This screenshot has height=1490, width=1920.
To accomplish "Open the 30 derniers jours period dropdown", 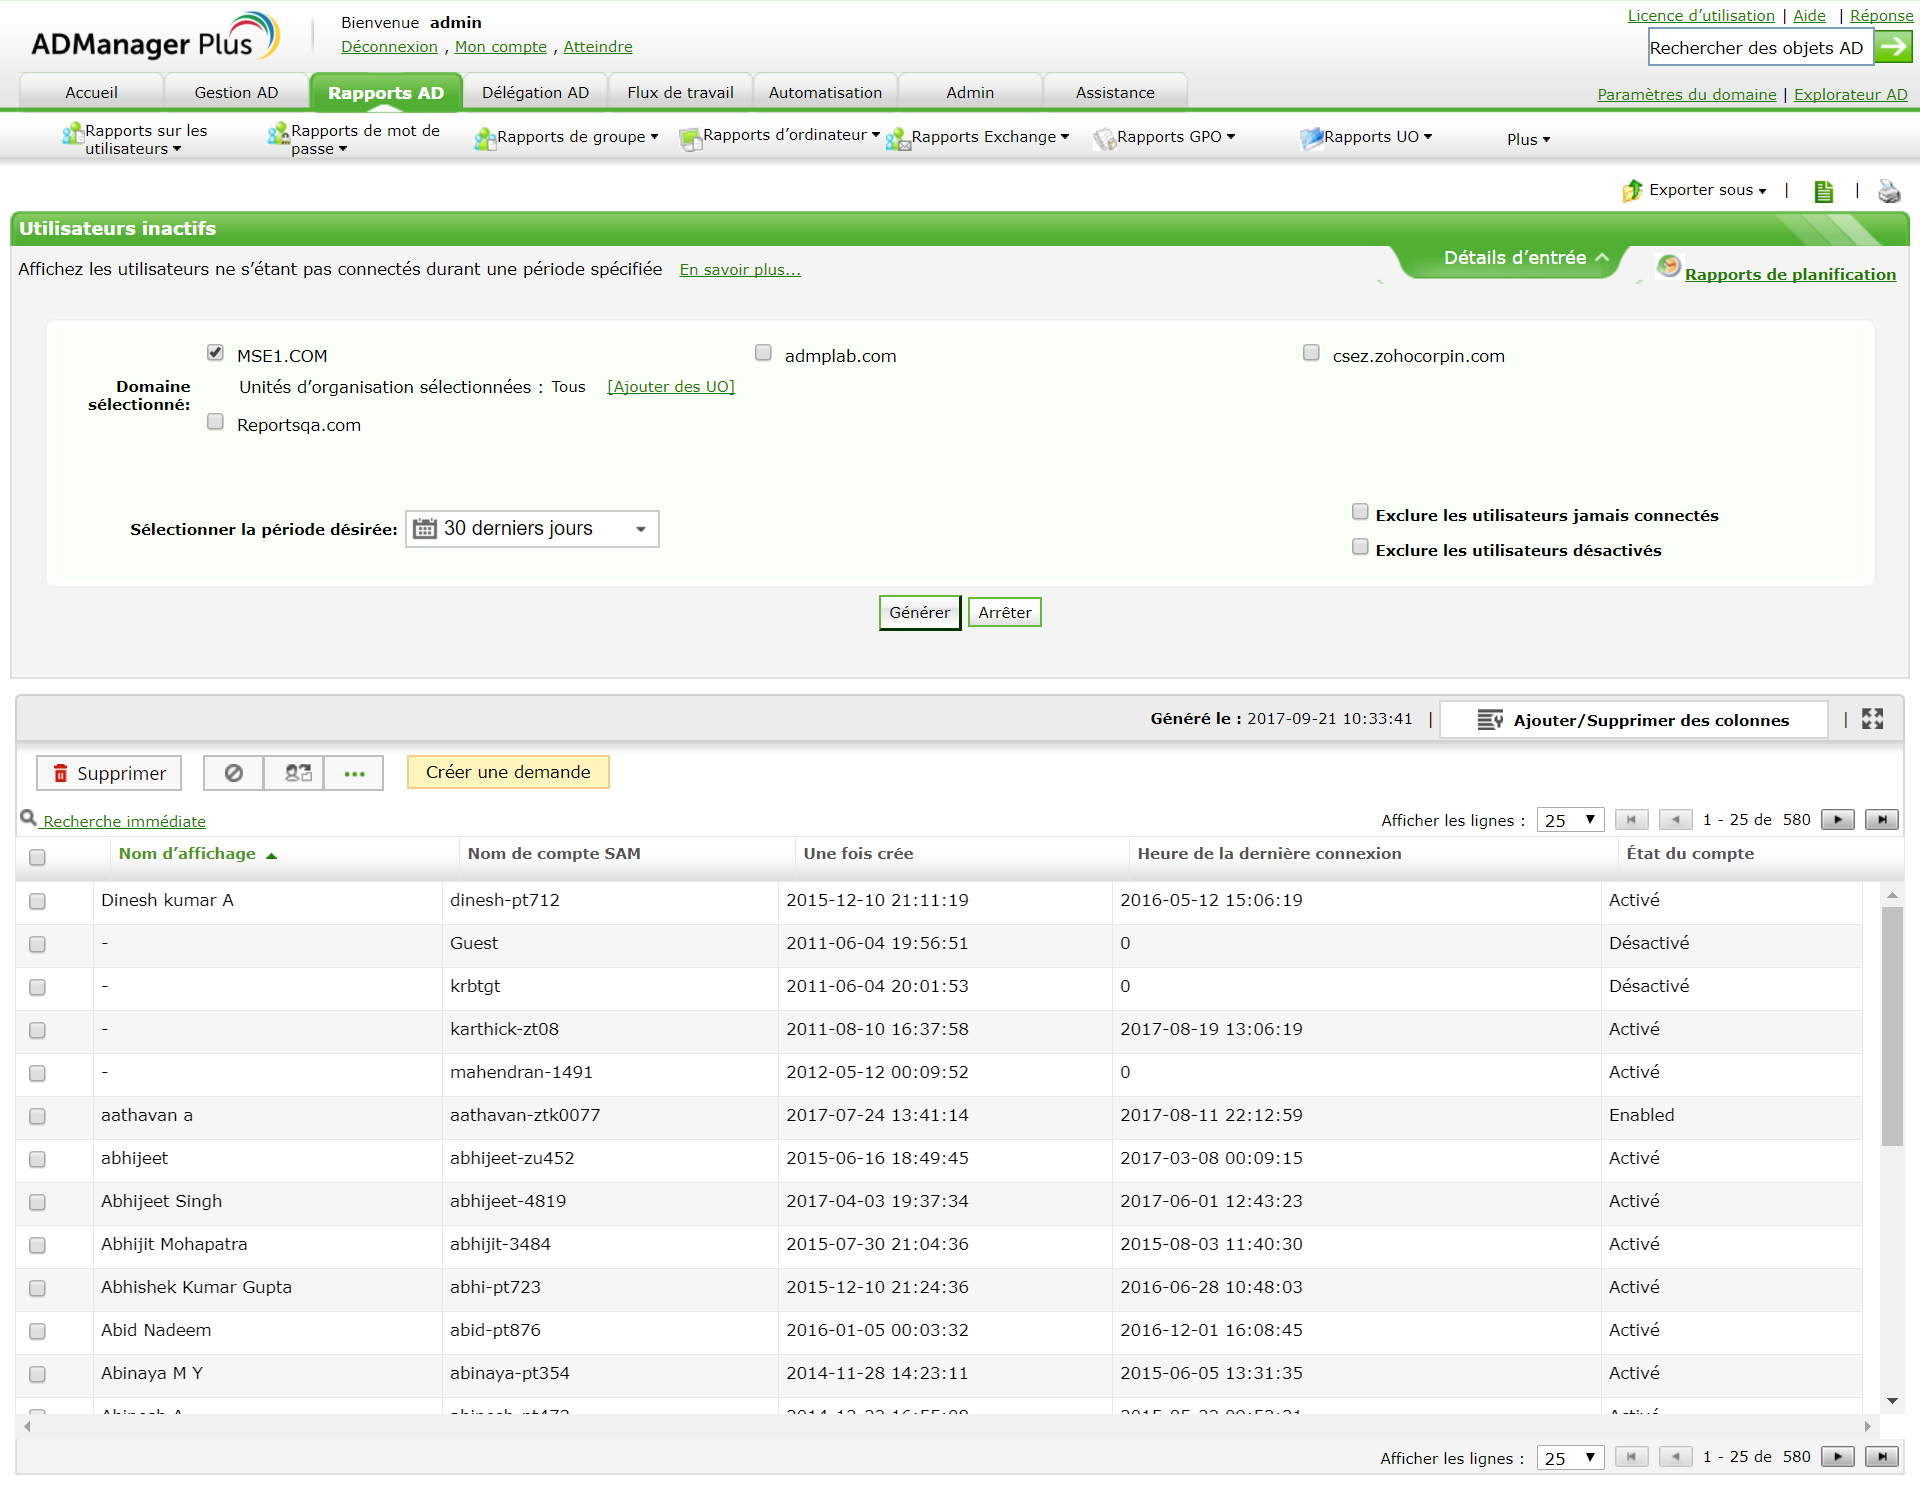I will tap(532, 529).
